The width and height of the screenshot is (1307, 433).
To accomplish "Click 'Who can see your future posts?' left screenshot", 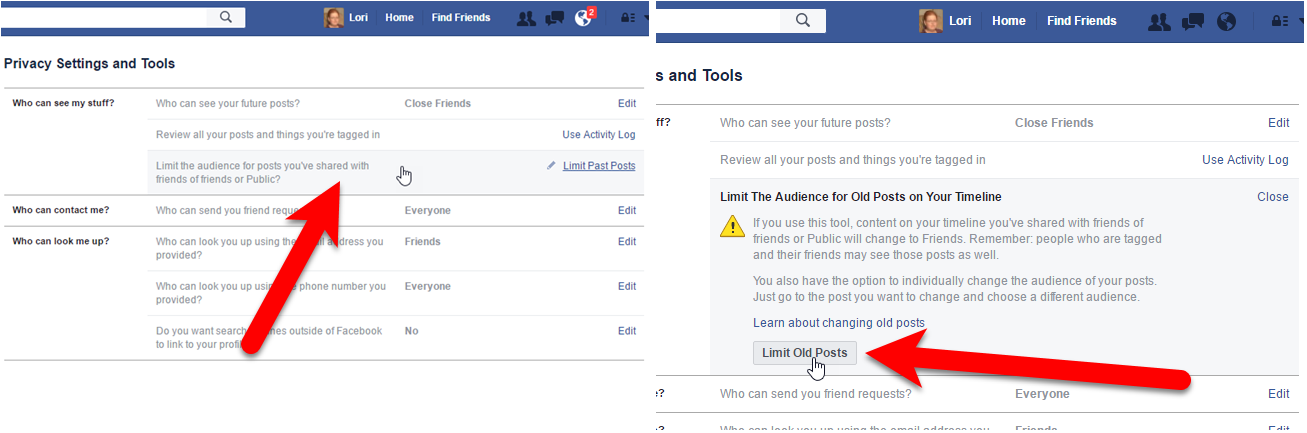I will pyautogui.click(x=228, y=103).
